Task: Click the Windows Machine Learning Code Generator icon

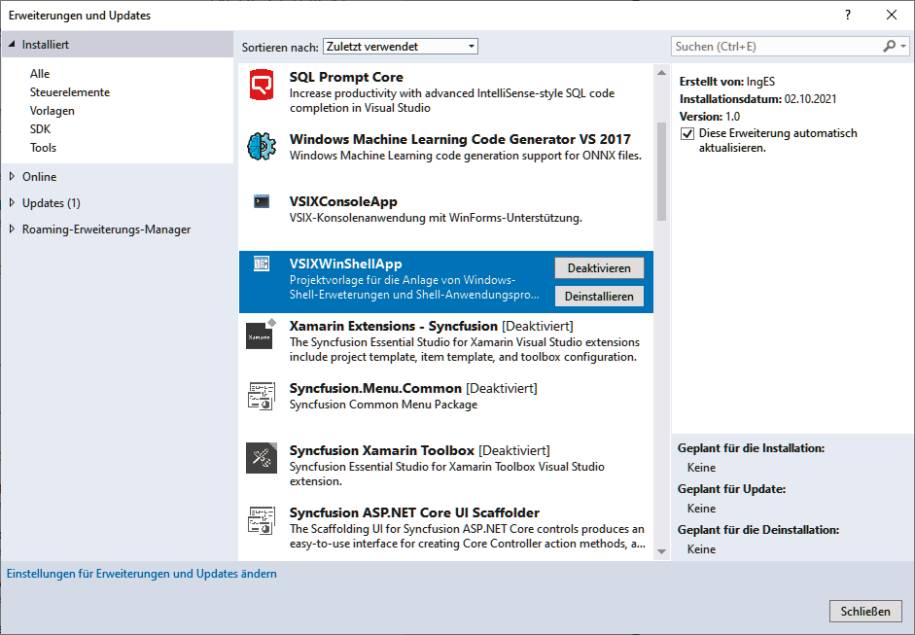Action: click(x=261, y=146)
